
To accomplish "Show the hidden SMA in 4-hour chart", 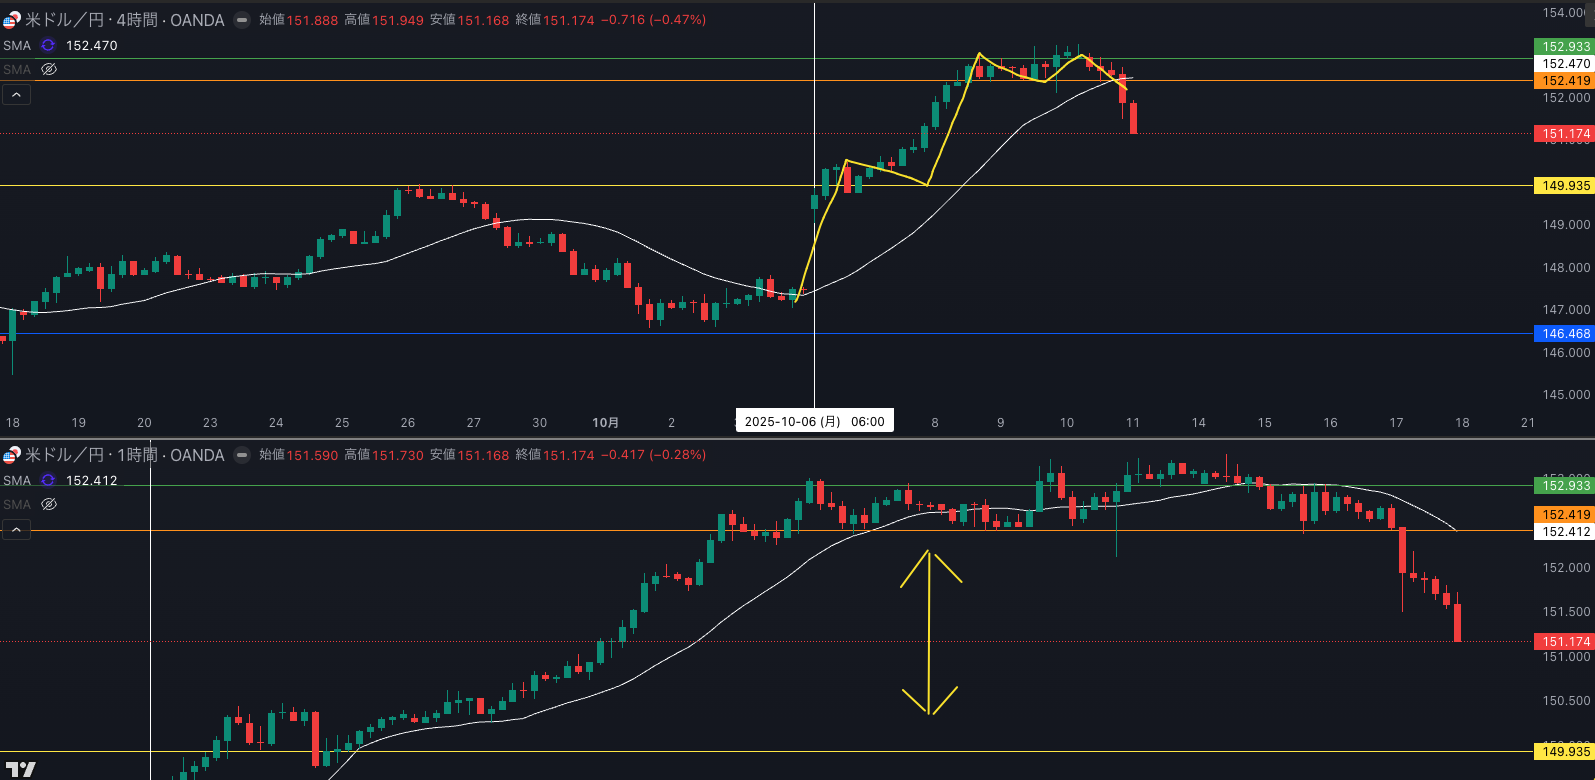I will [x=49, y=70].
